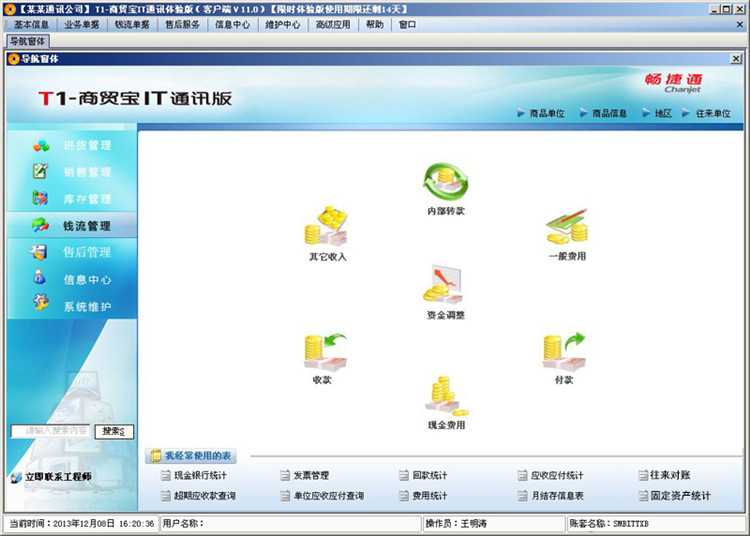Image resolution: width=750 pixels, height=536 pixels.
Task: Click the 应收应付统计 report icon
Action: coord(522,475)
